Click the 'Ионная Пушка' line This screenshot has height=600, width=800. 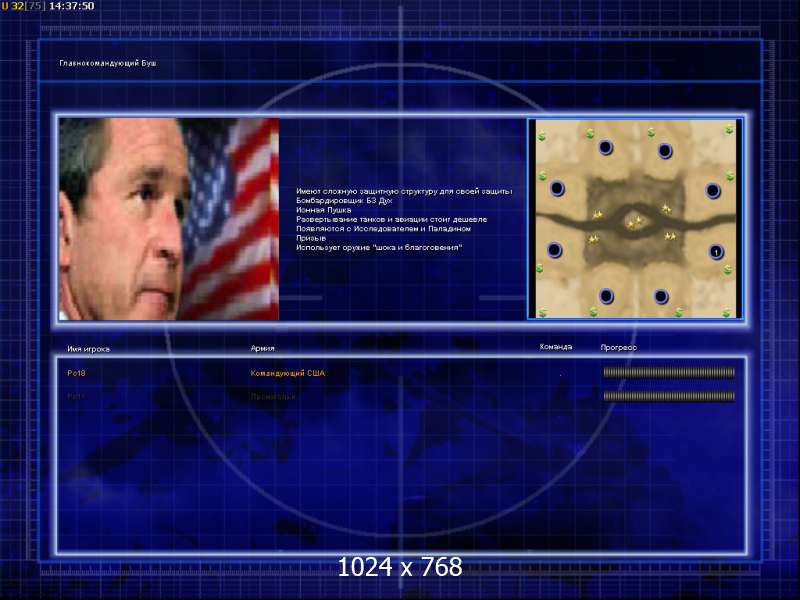(x=323, y=210)
